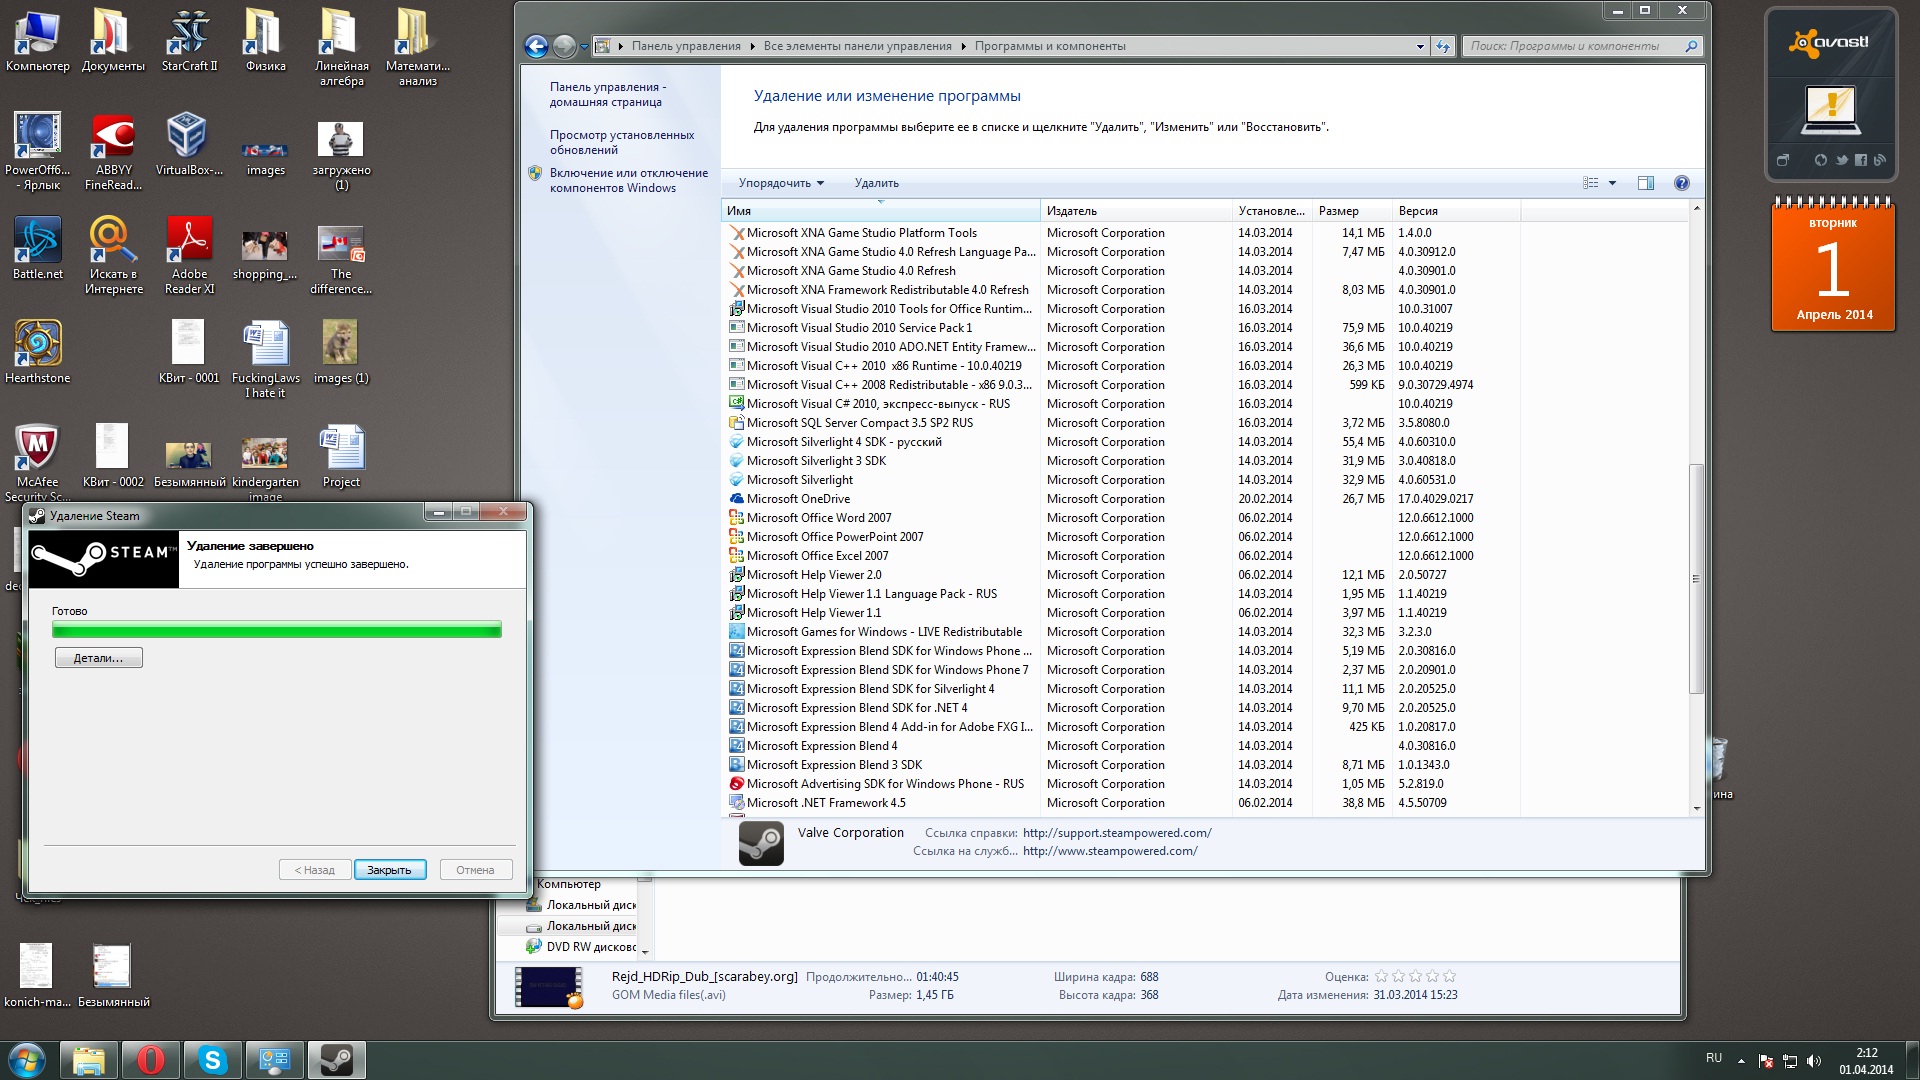Expand breadcrumb arrow after Панель управления
The width and height of the screenshot is (1920, 1080).
tap(752, 46)
